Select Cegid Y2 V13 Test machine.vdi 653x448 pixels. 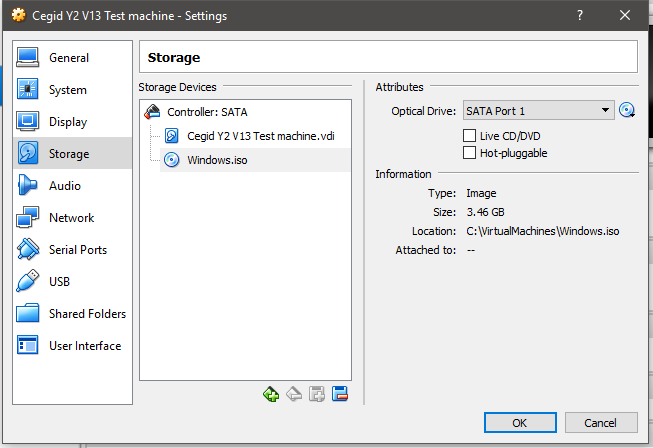[x=261, y=136]
